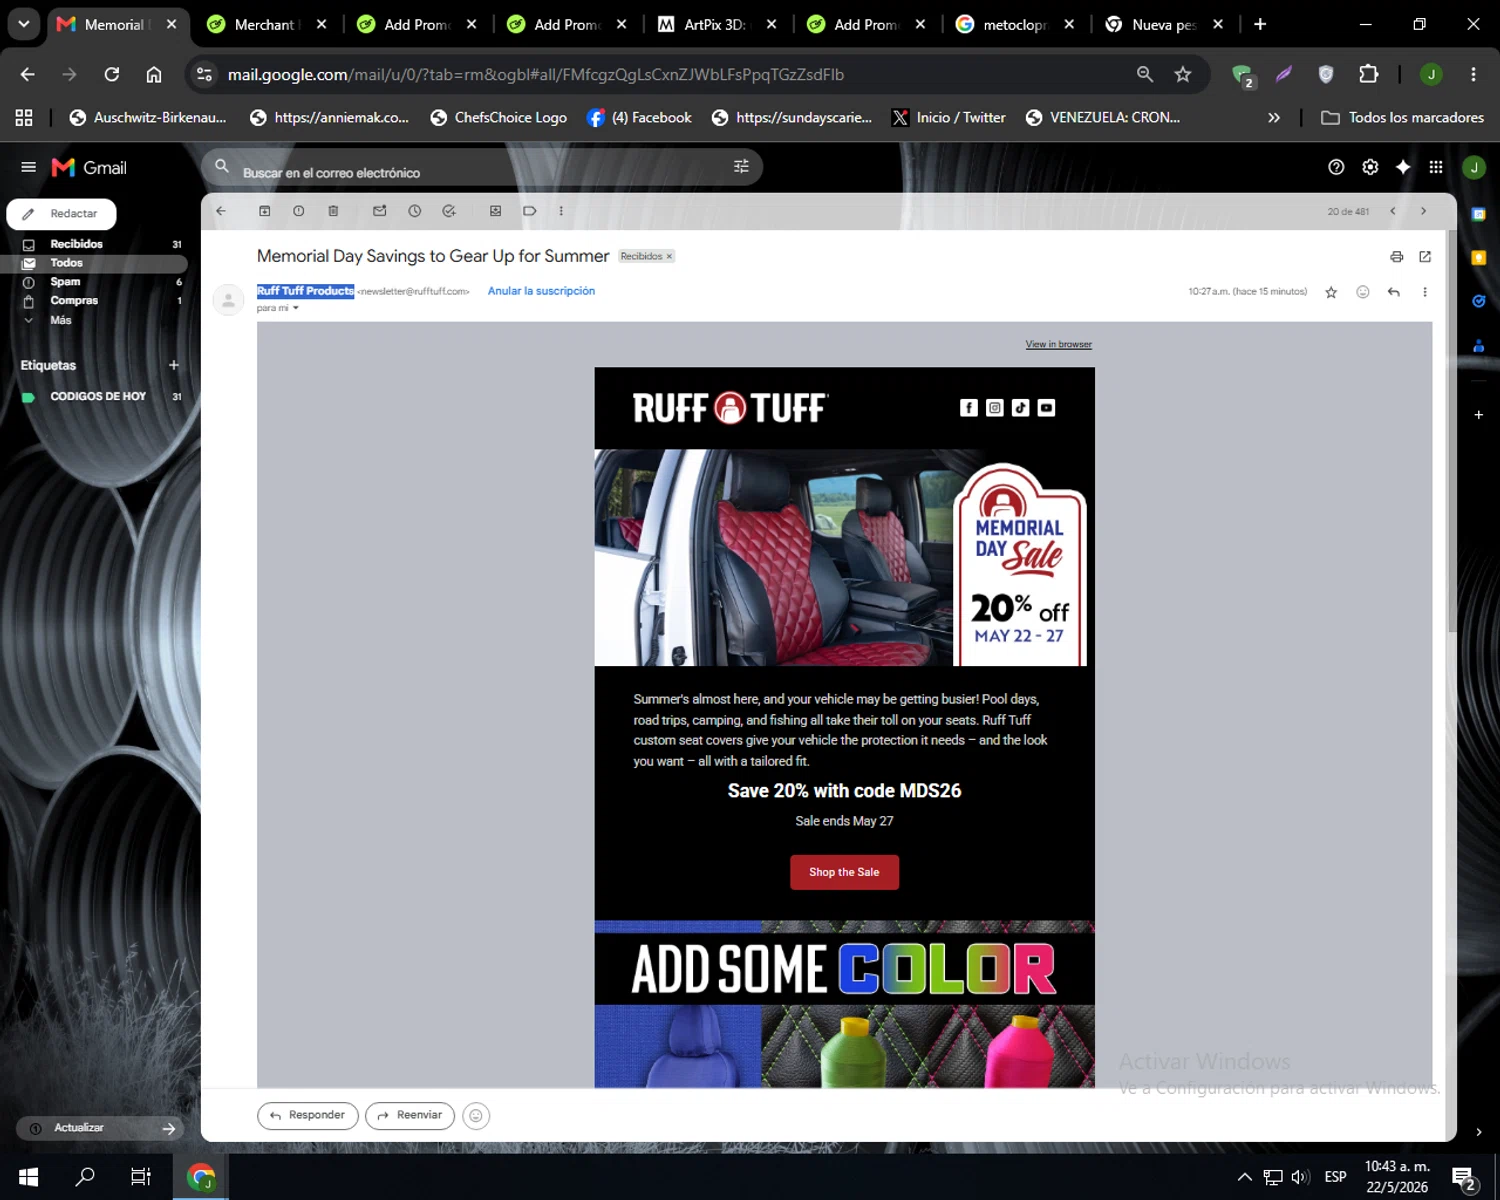This screenshot has width=1500, height=1200.
Task: Snooze this email
Action: coord(415,211)
